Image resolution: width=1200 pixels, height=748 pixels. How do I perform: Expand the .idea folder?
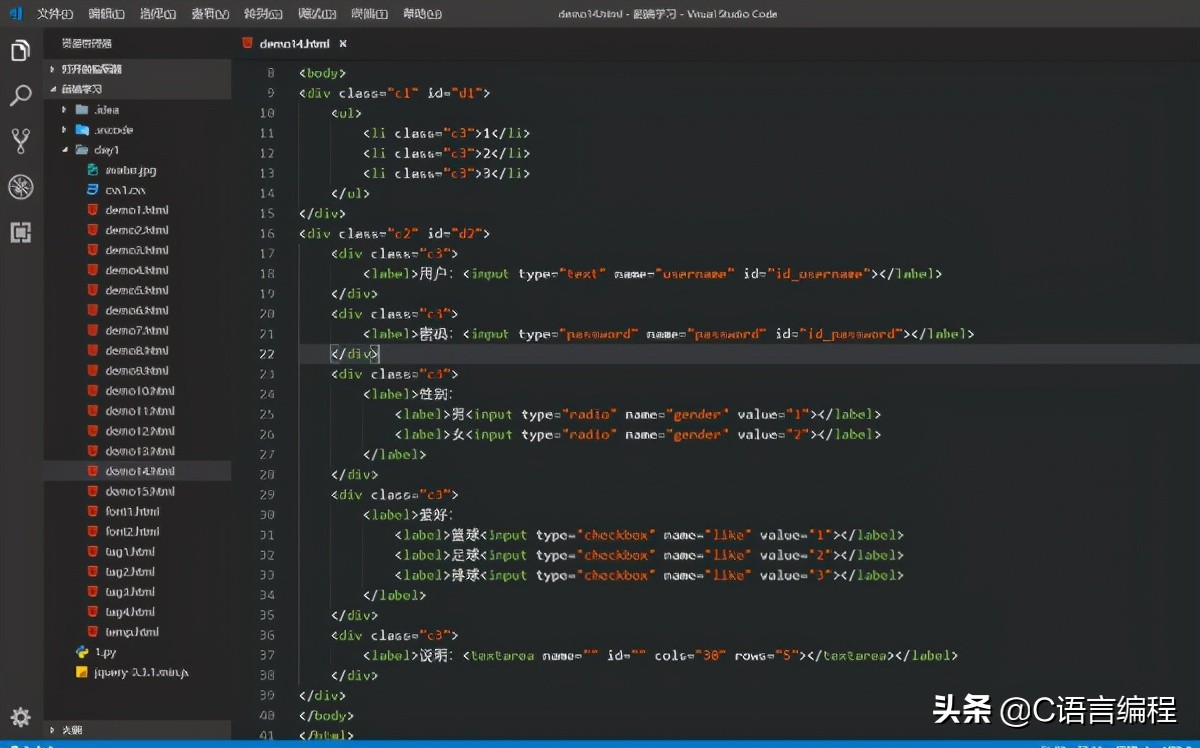65,109
